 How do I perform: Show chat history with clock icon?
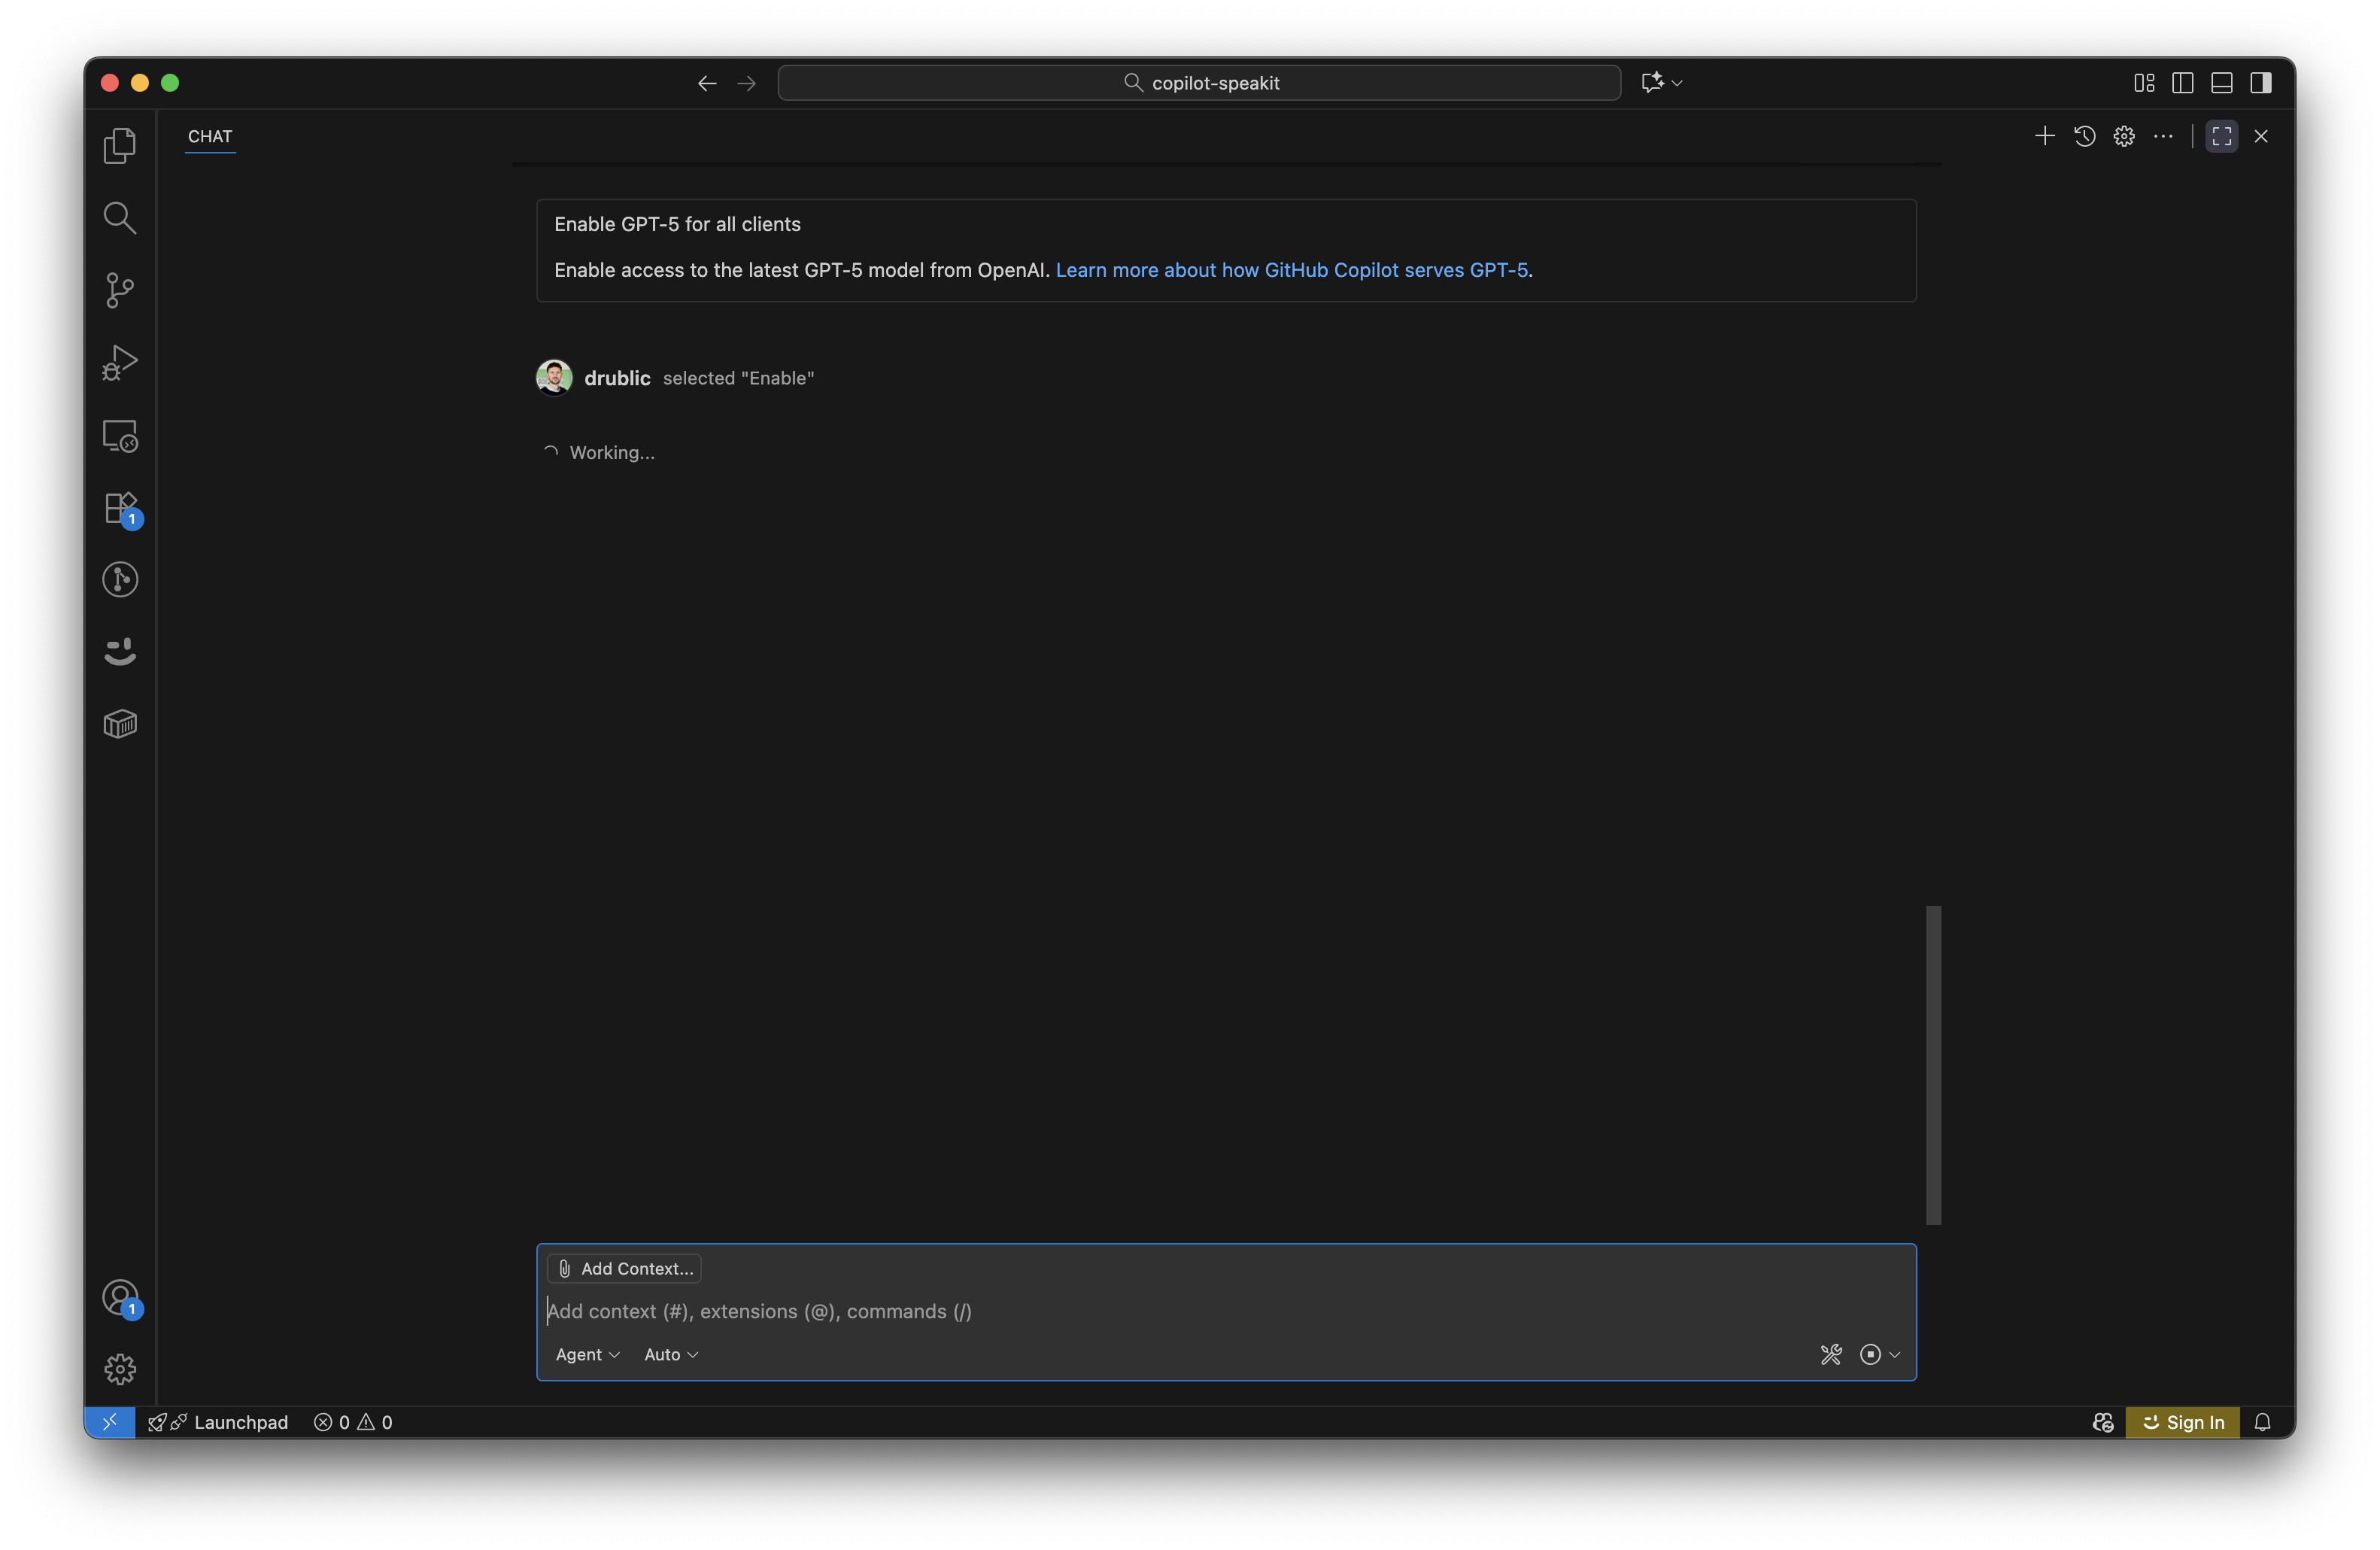coord(2084,136)
